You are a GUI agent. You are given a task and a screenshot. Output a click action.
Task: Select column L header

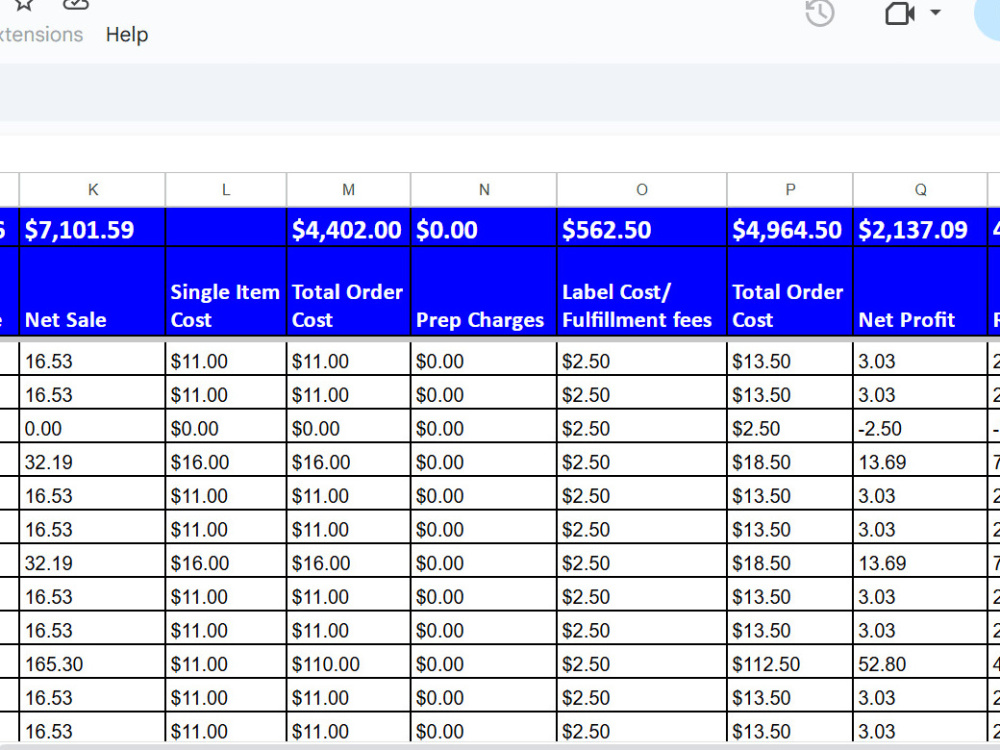(226, 190)
